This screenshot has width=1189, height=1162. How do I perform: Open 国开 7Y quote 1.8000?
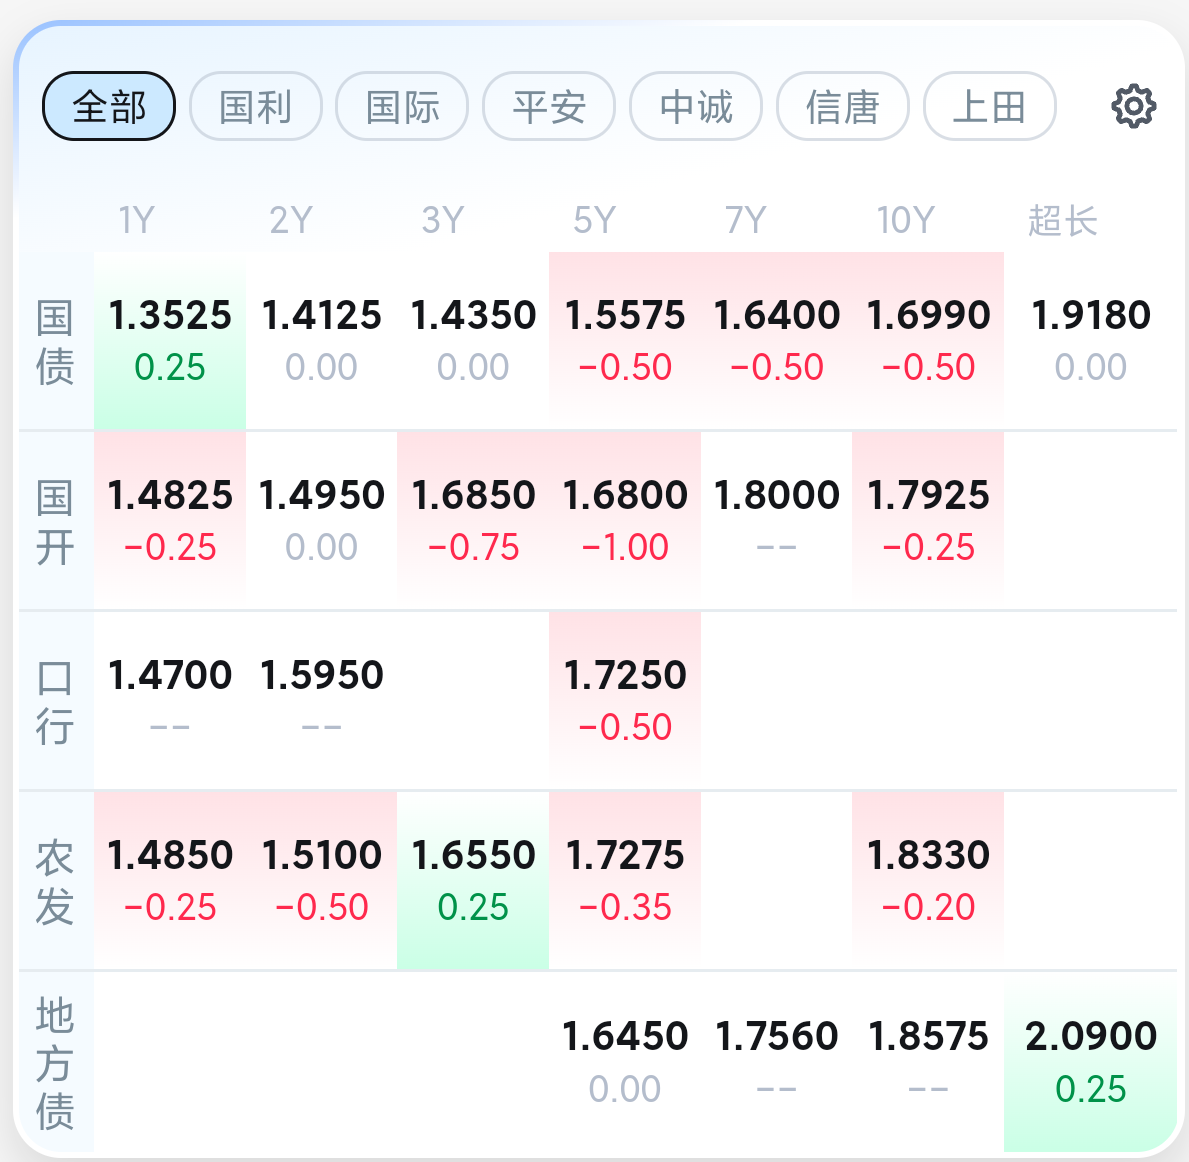tap(776, 521)
